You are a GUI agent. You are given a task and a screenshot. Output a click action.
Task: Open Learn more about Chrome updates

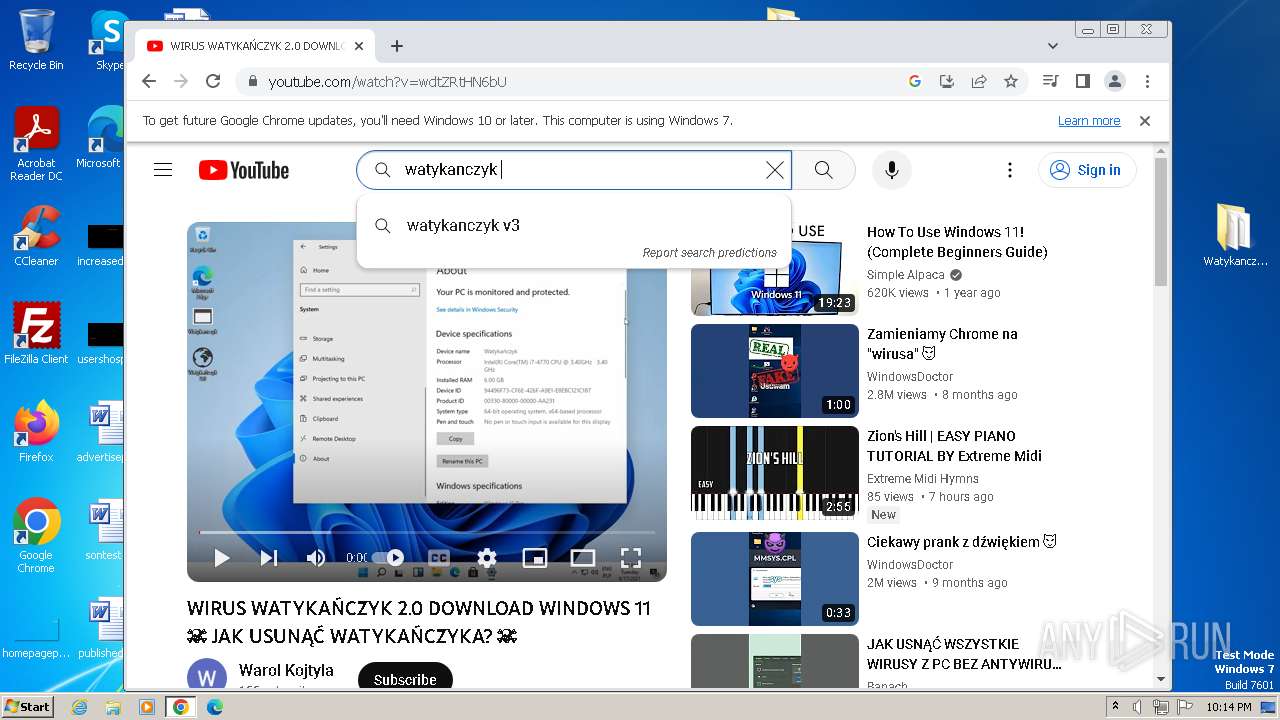pos(1089,121)
